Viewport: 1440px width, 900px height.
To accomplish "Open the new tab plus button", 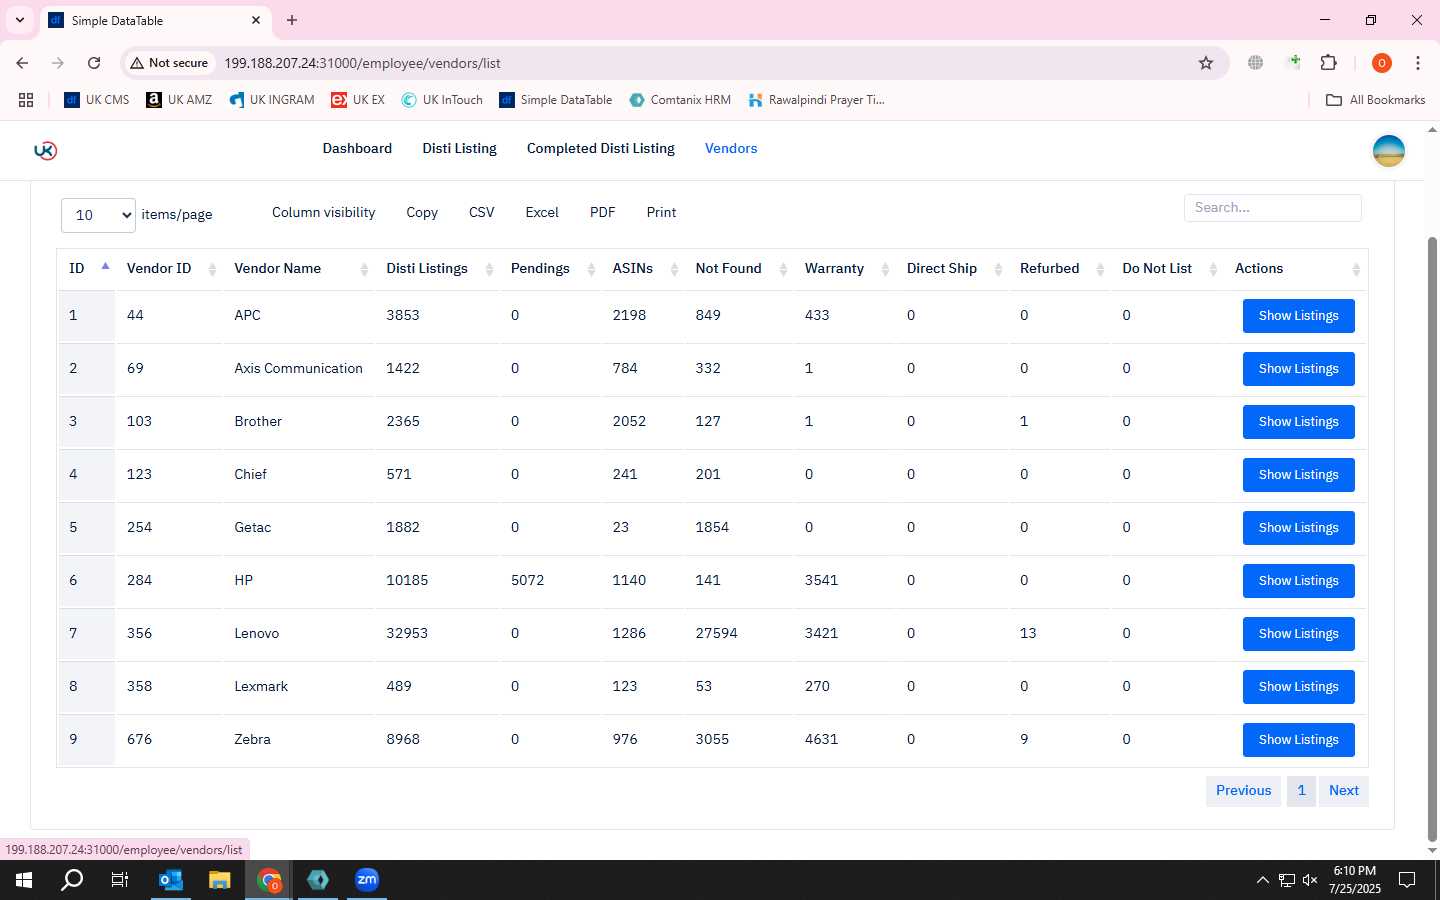I will click(x=292, y=20).
